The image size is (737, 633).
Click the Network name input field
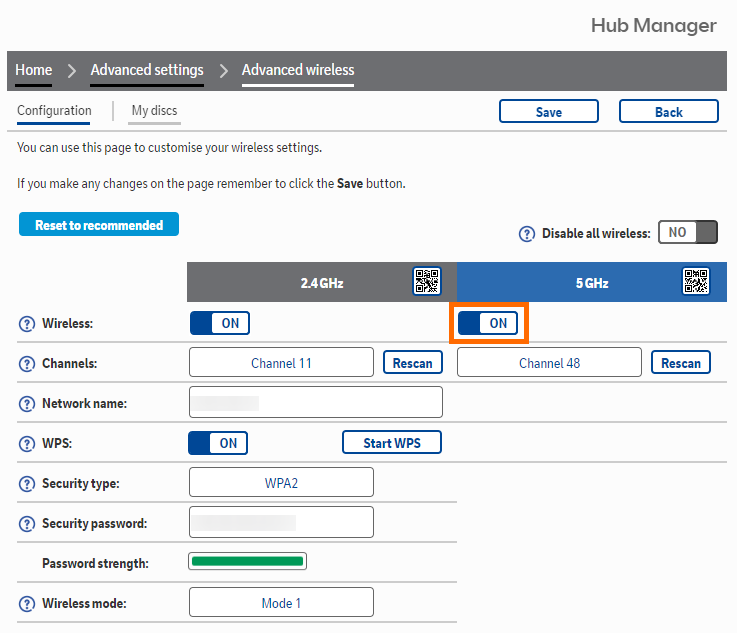coord(315,403)
